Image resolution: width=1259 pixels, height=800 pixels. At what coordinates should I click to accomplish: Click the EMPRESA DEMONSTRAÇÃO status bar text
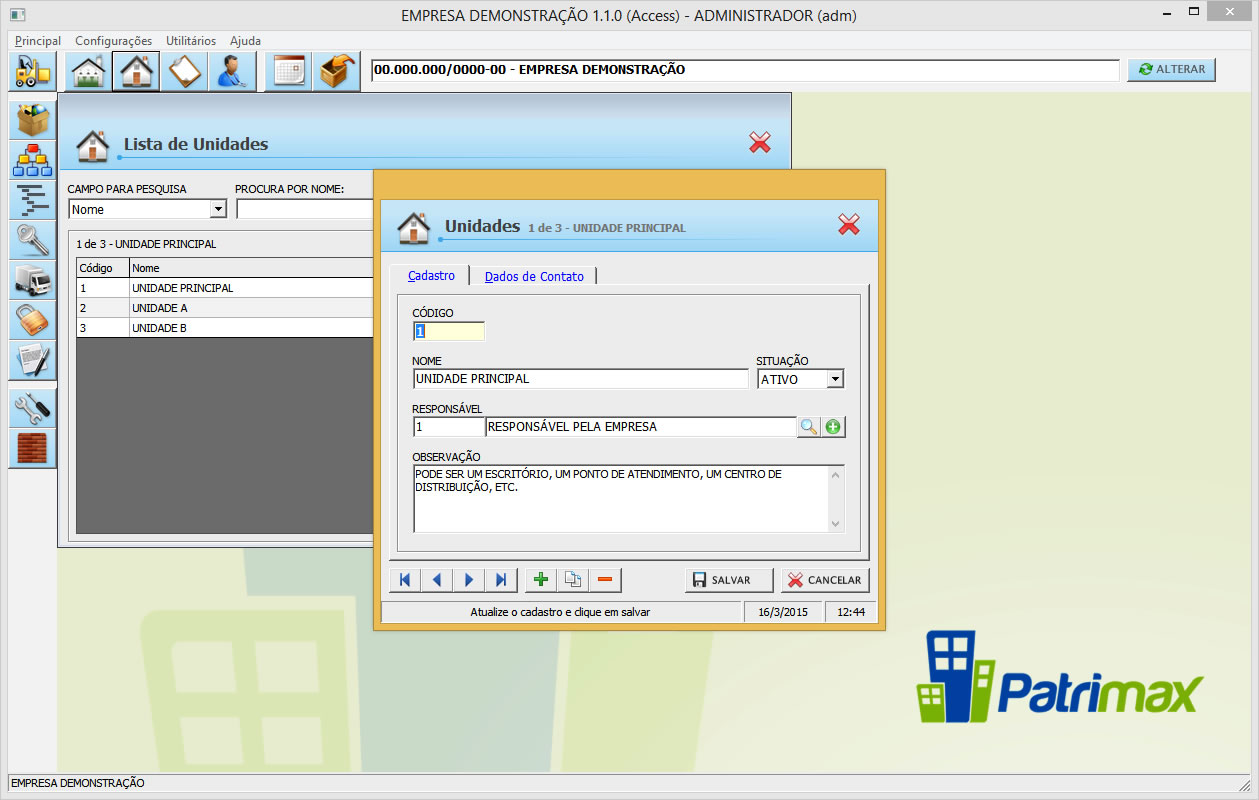pyautogui.click(x=78, y=783)
